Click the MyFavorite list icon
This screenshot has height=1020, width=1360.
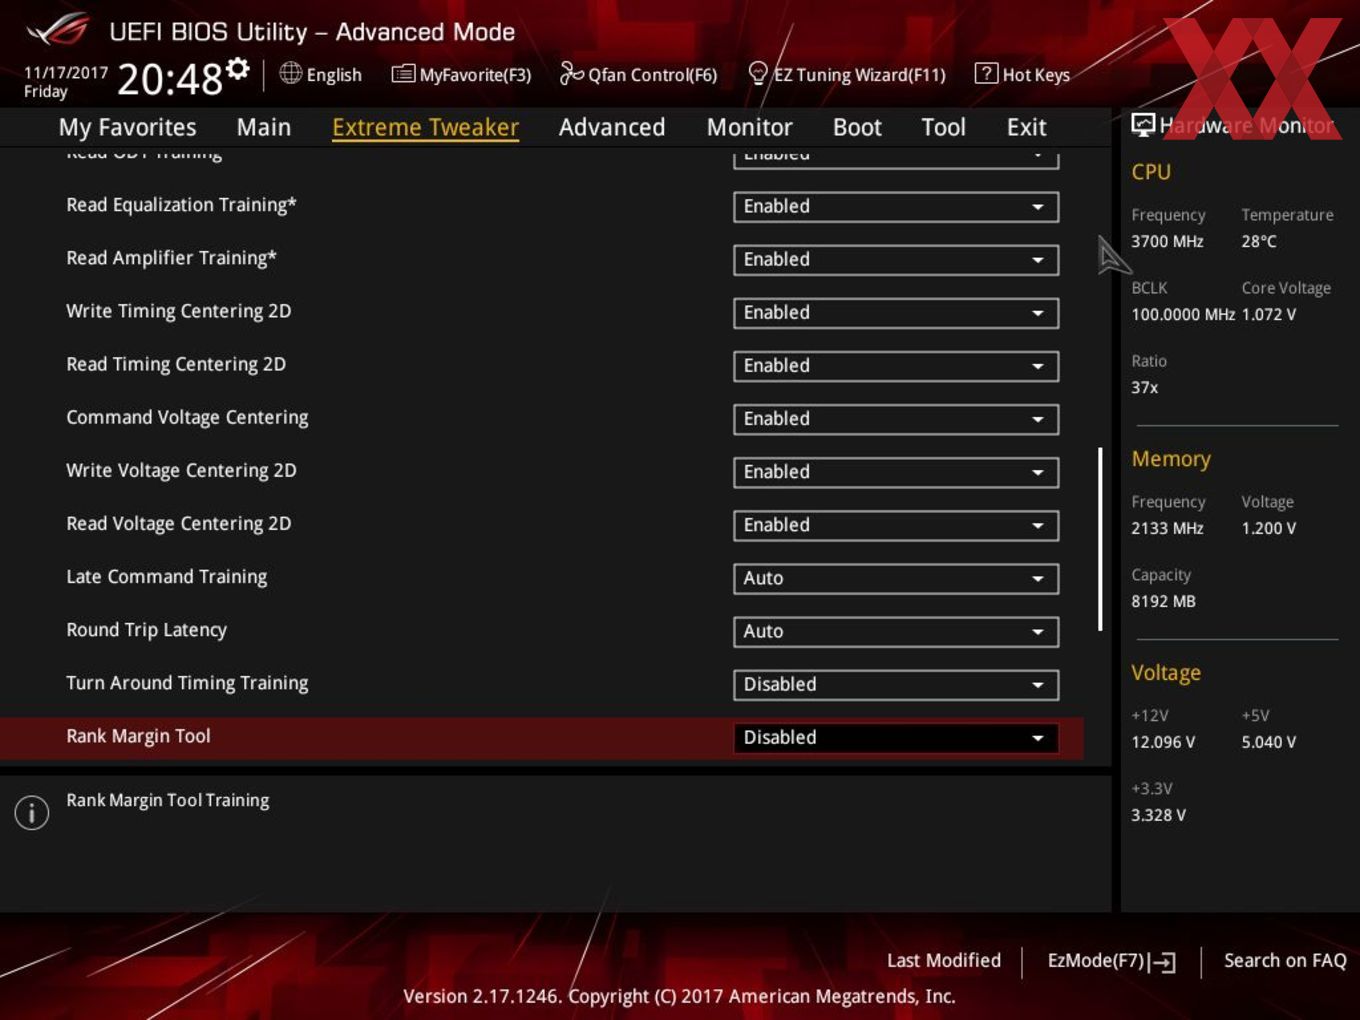pyautogui.click(x=403, y=74)
